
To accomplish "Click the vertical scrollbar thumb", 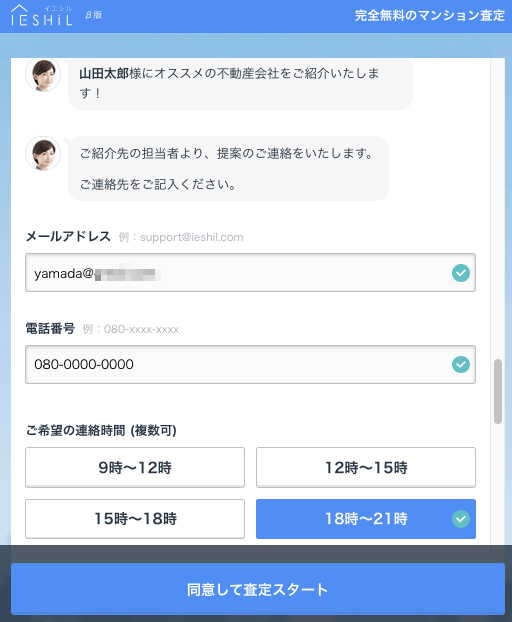I will [498, 392].
